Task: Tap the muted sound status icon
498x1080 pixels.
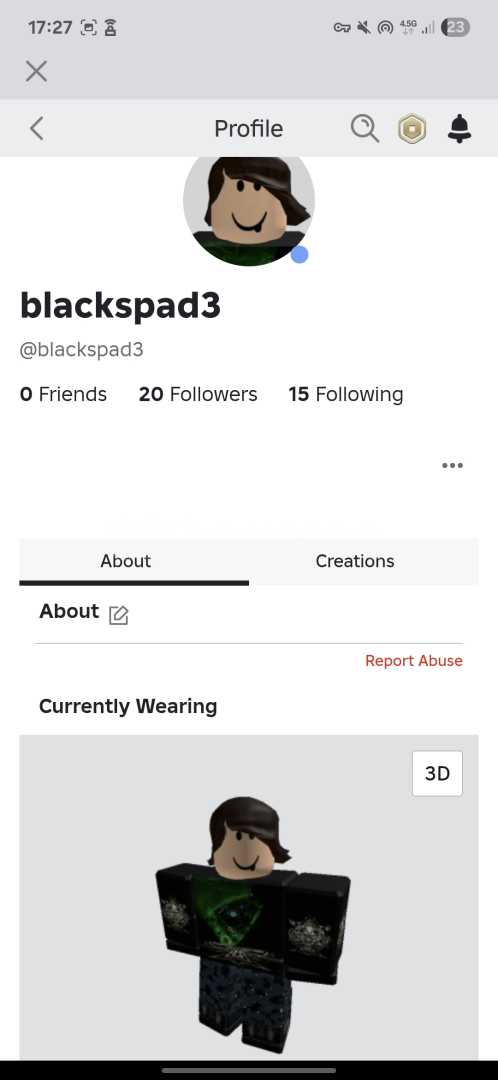Action: click(364, 28)
